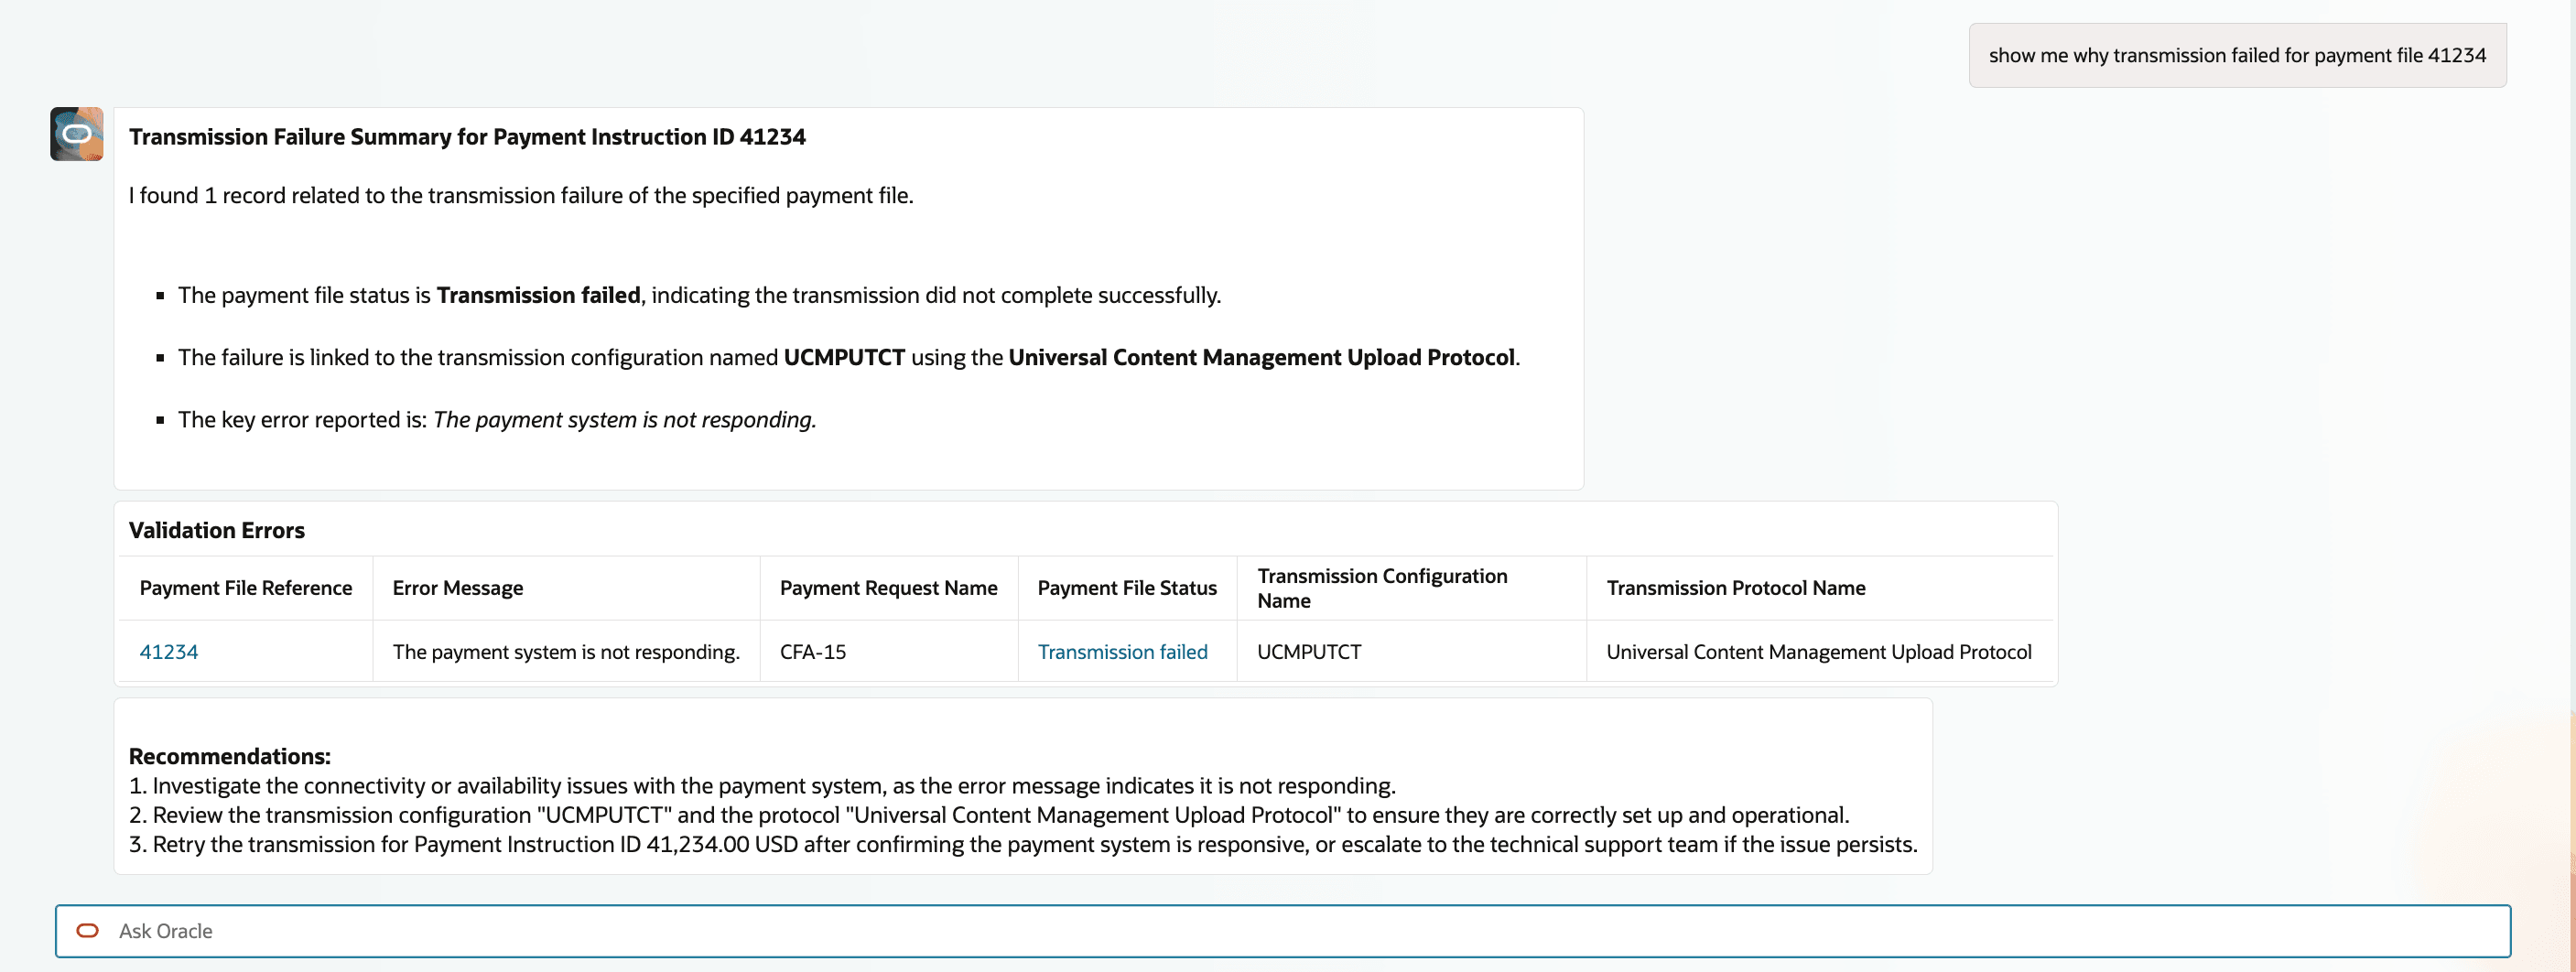The height and width of the screenshot is (972, 2576).
Task: Click recommendation 1 about investigating connectivity
Action: tap(762, 786)
